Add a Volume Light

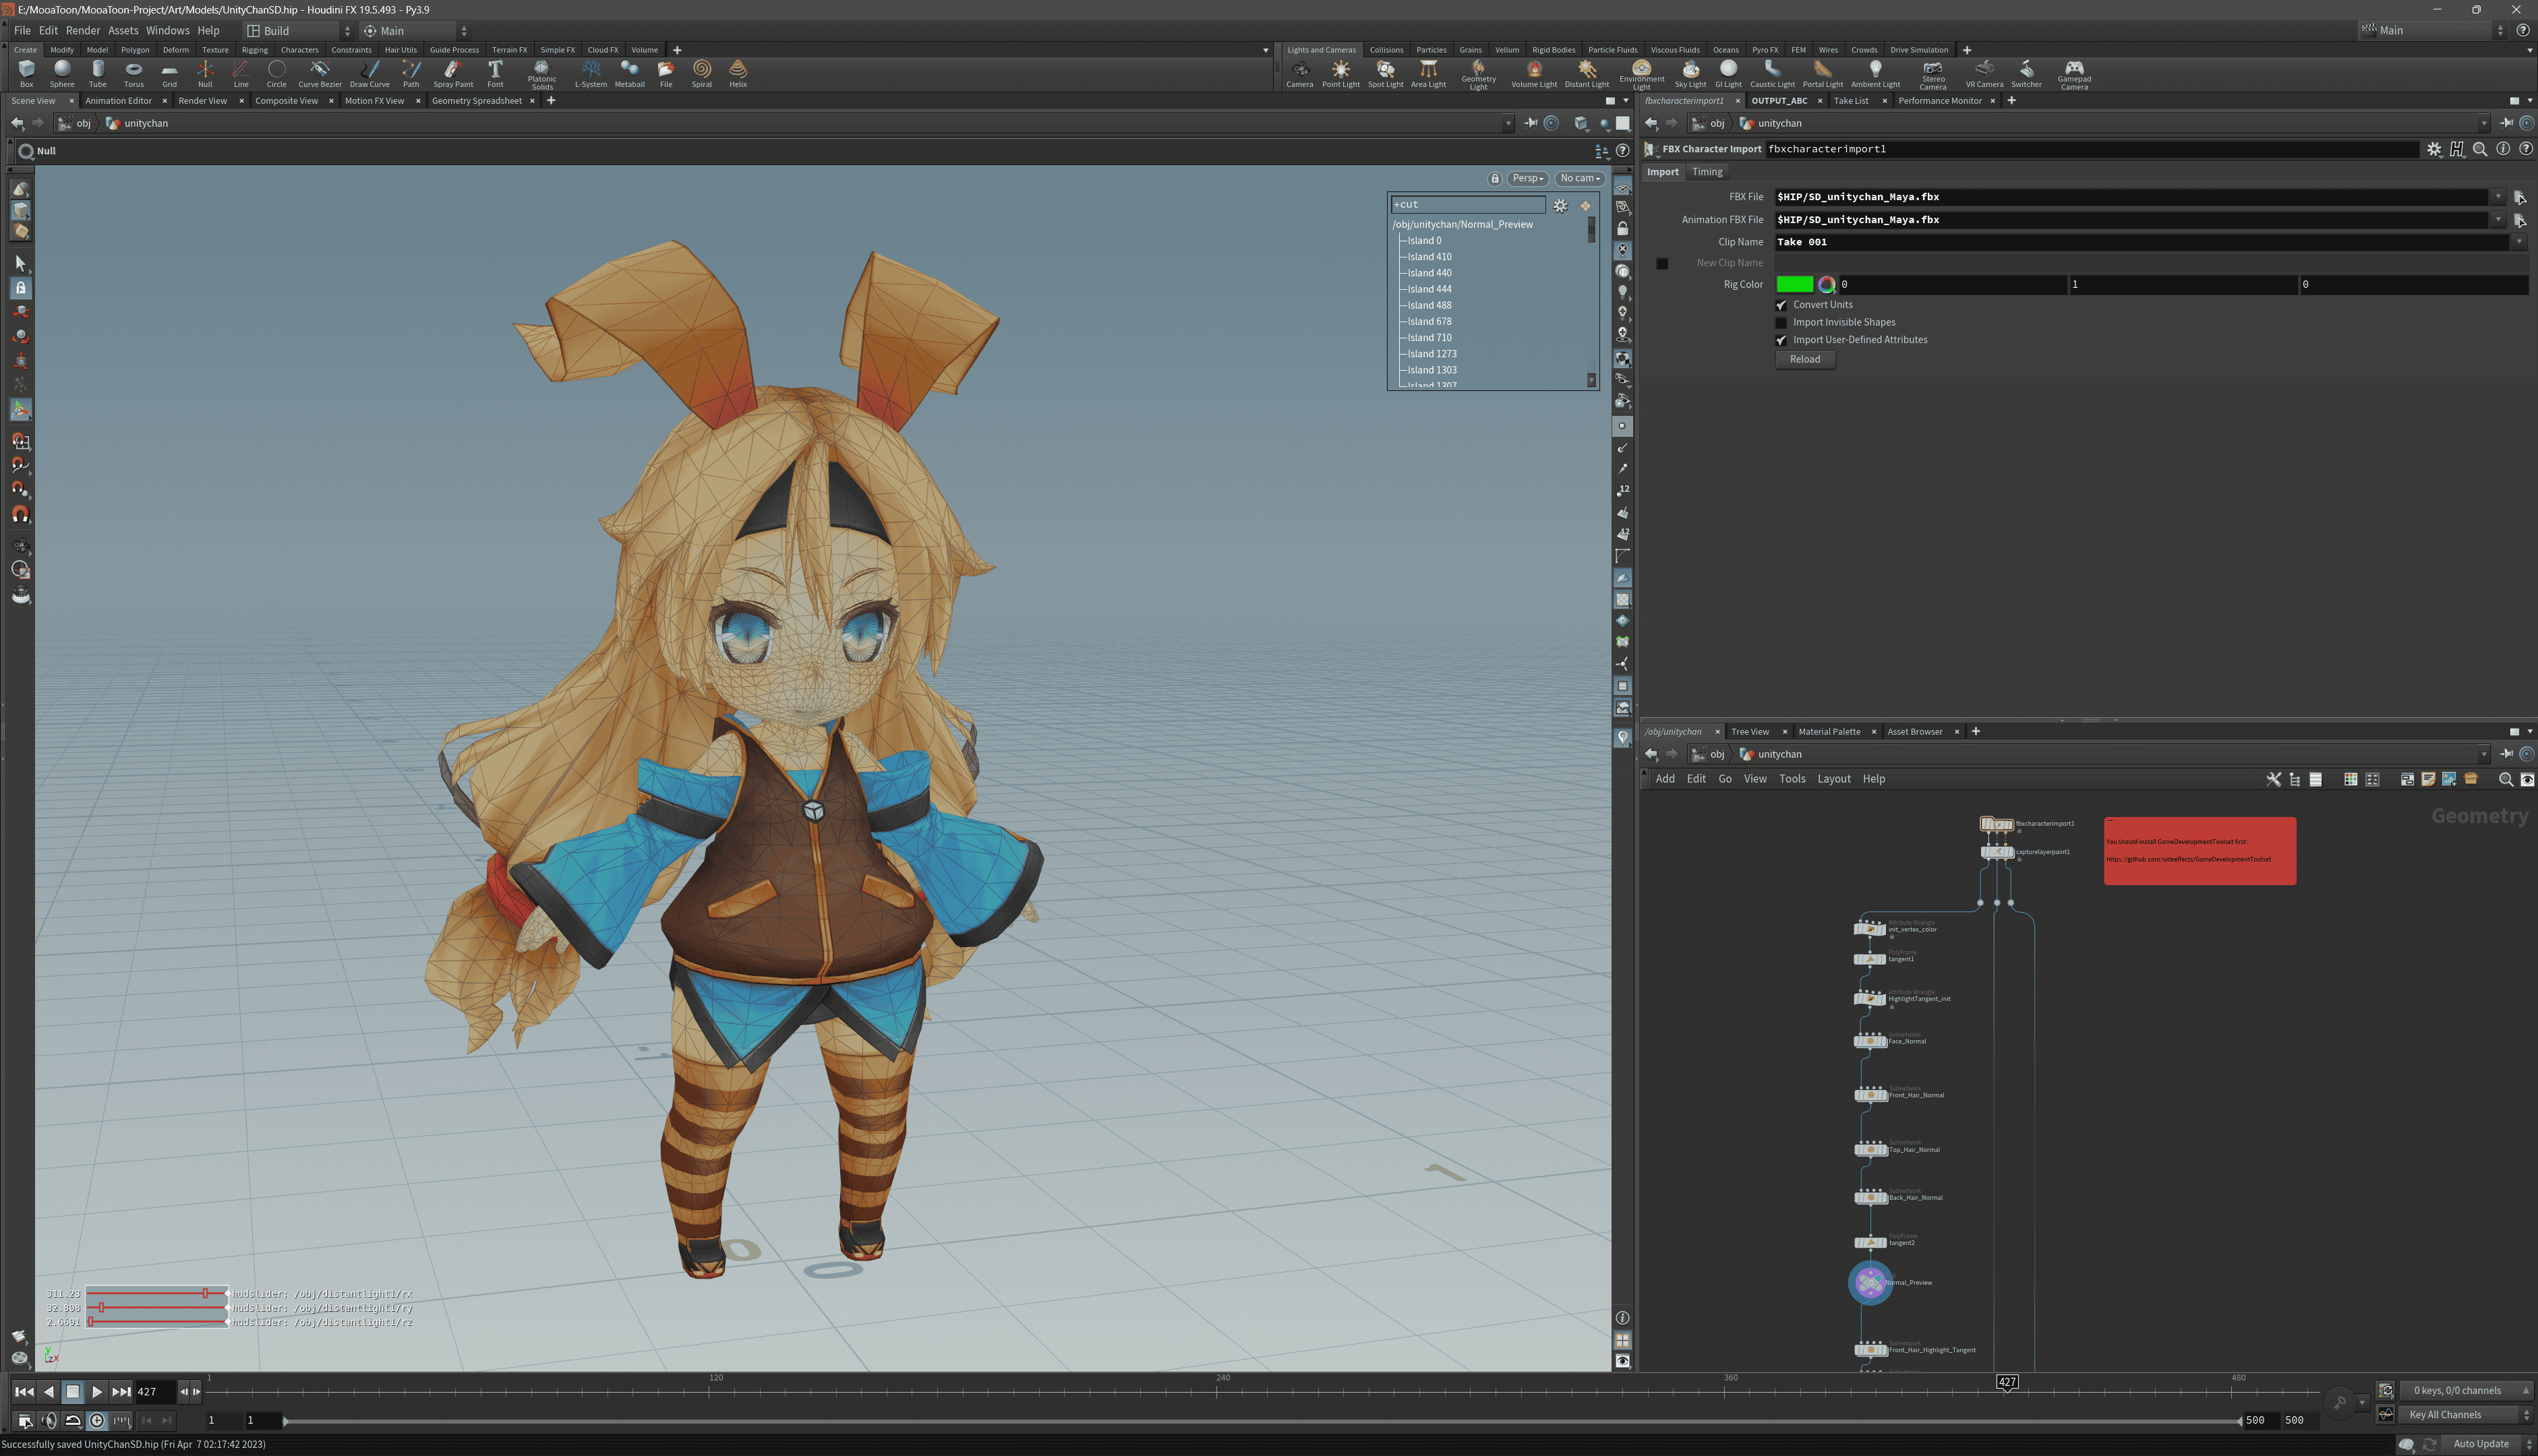click(1534, 73)
